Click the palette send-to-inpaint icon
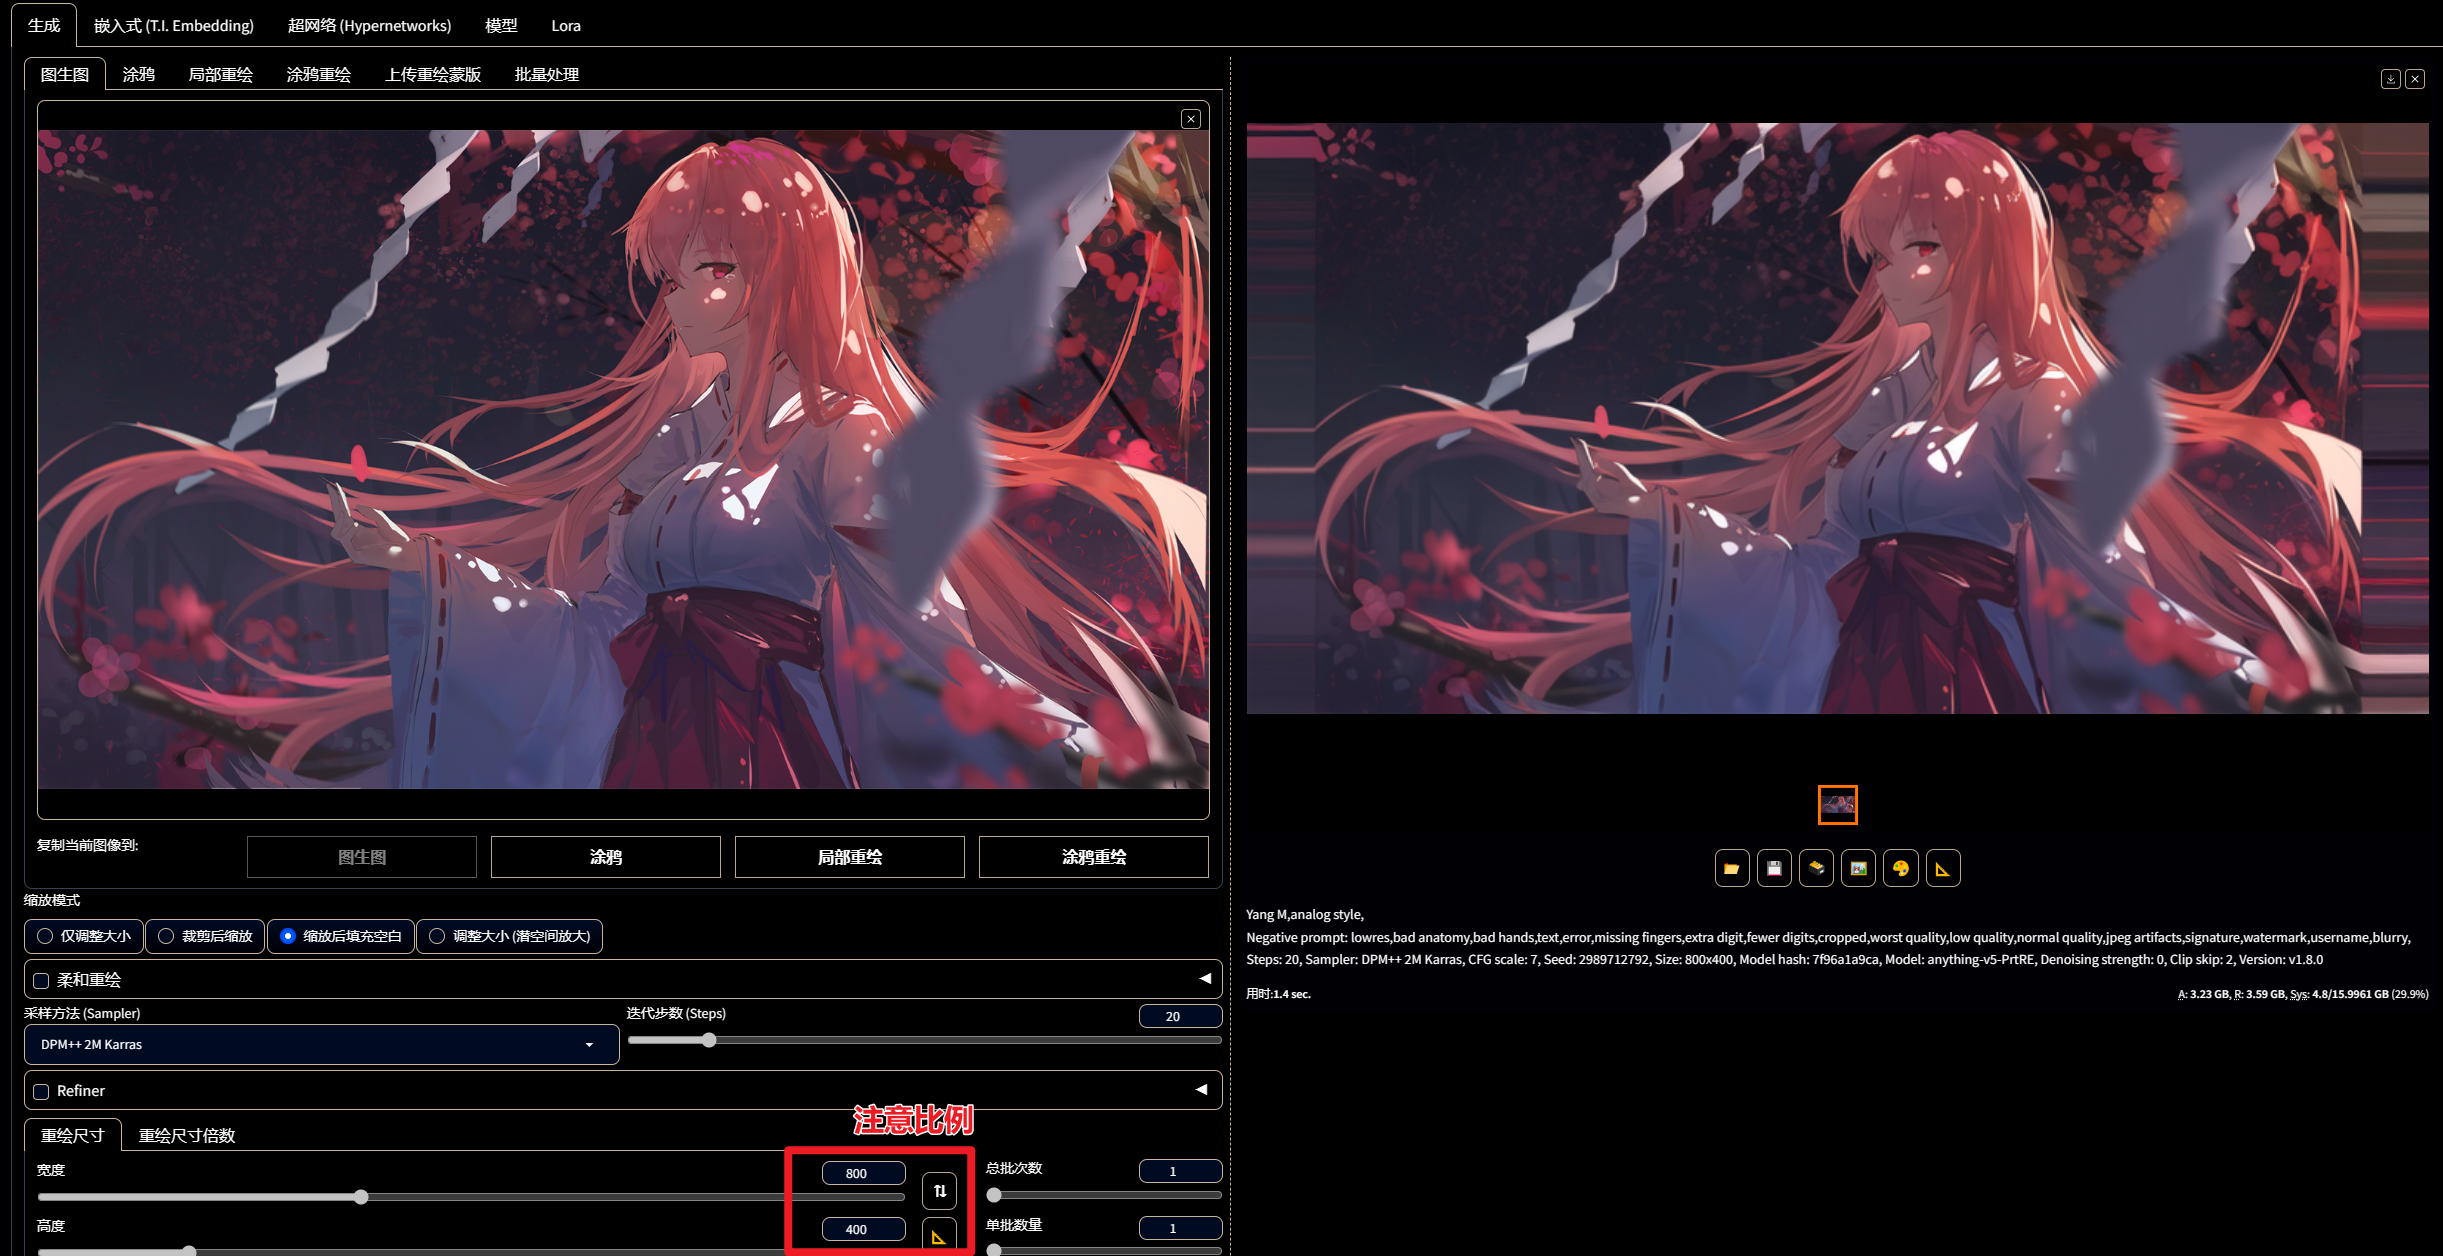This screenshot has height=1256, width=2443. [x=1901, y=868]
